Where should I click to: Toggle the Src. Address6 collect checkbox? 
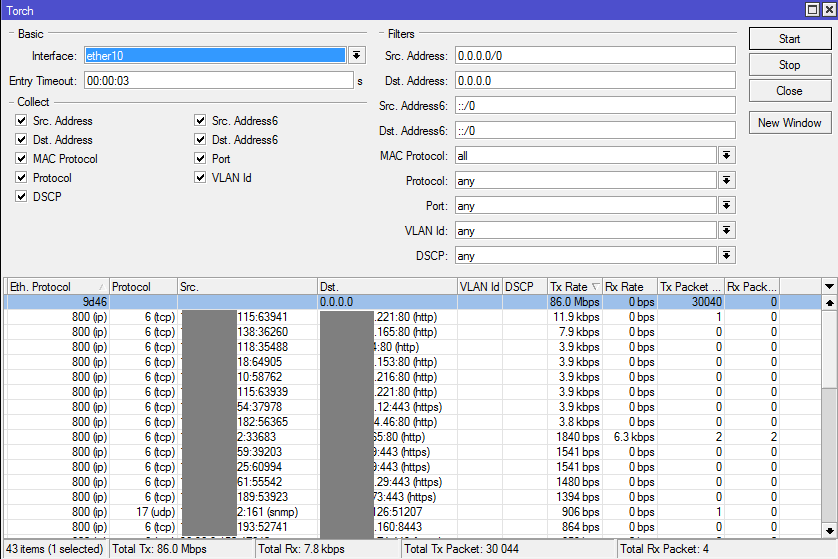[200, 120]
